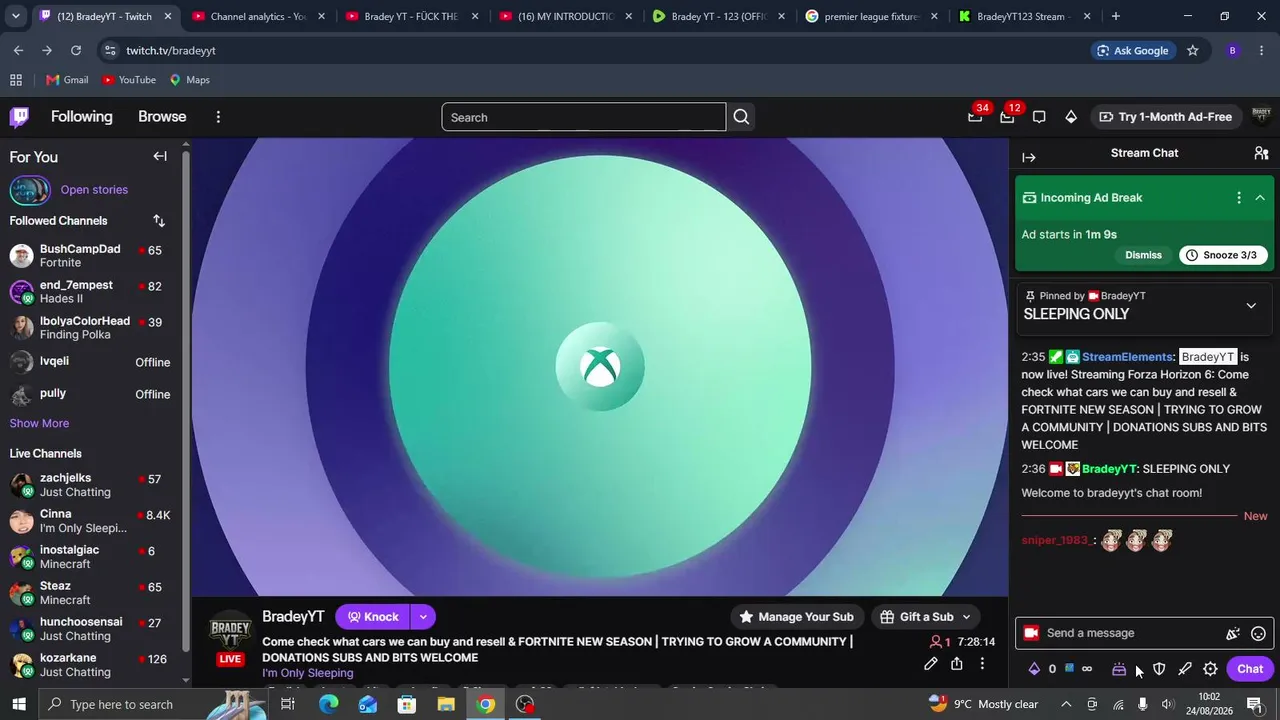1280x720 pixels.
Task: Bookmark this page with the star icon
Action: tap(1192, 51)
